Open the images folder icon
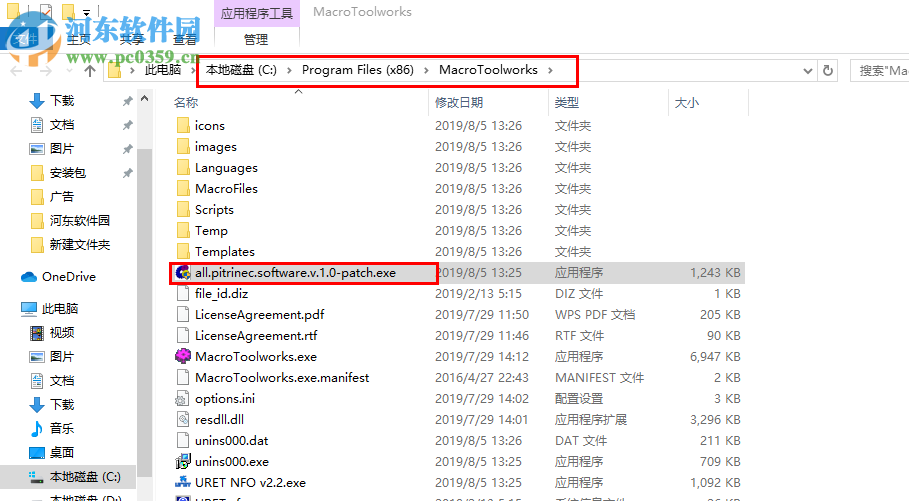Screen dimensions: 909x501 pos(183,147)
